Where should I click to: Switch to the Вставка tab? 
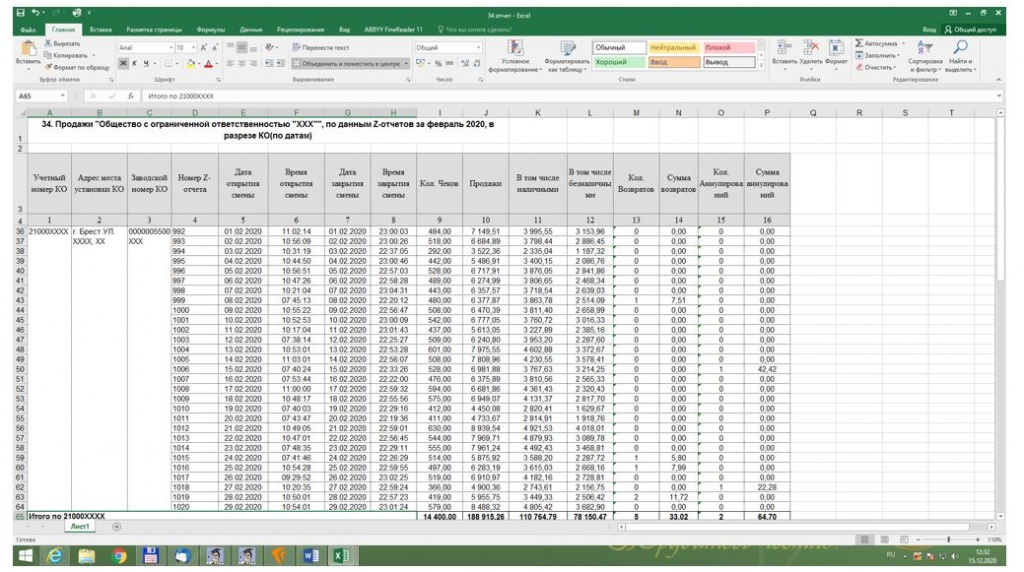pos(101,29)
